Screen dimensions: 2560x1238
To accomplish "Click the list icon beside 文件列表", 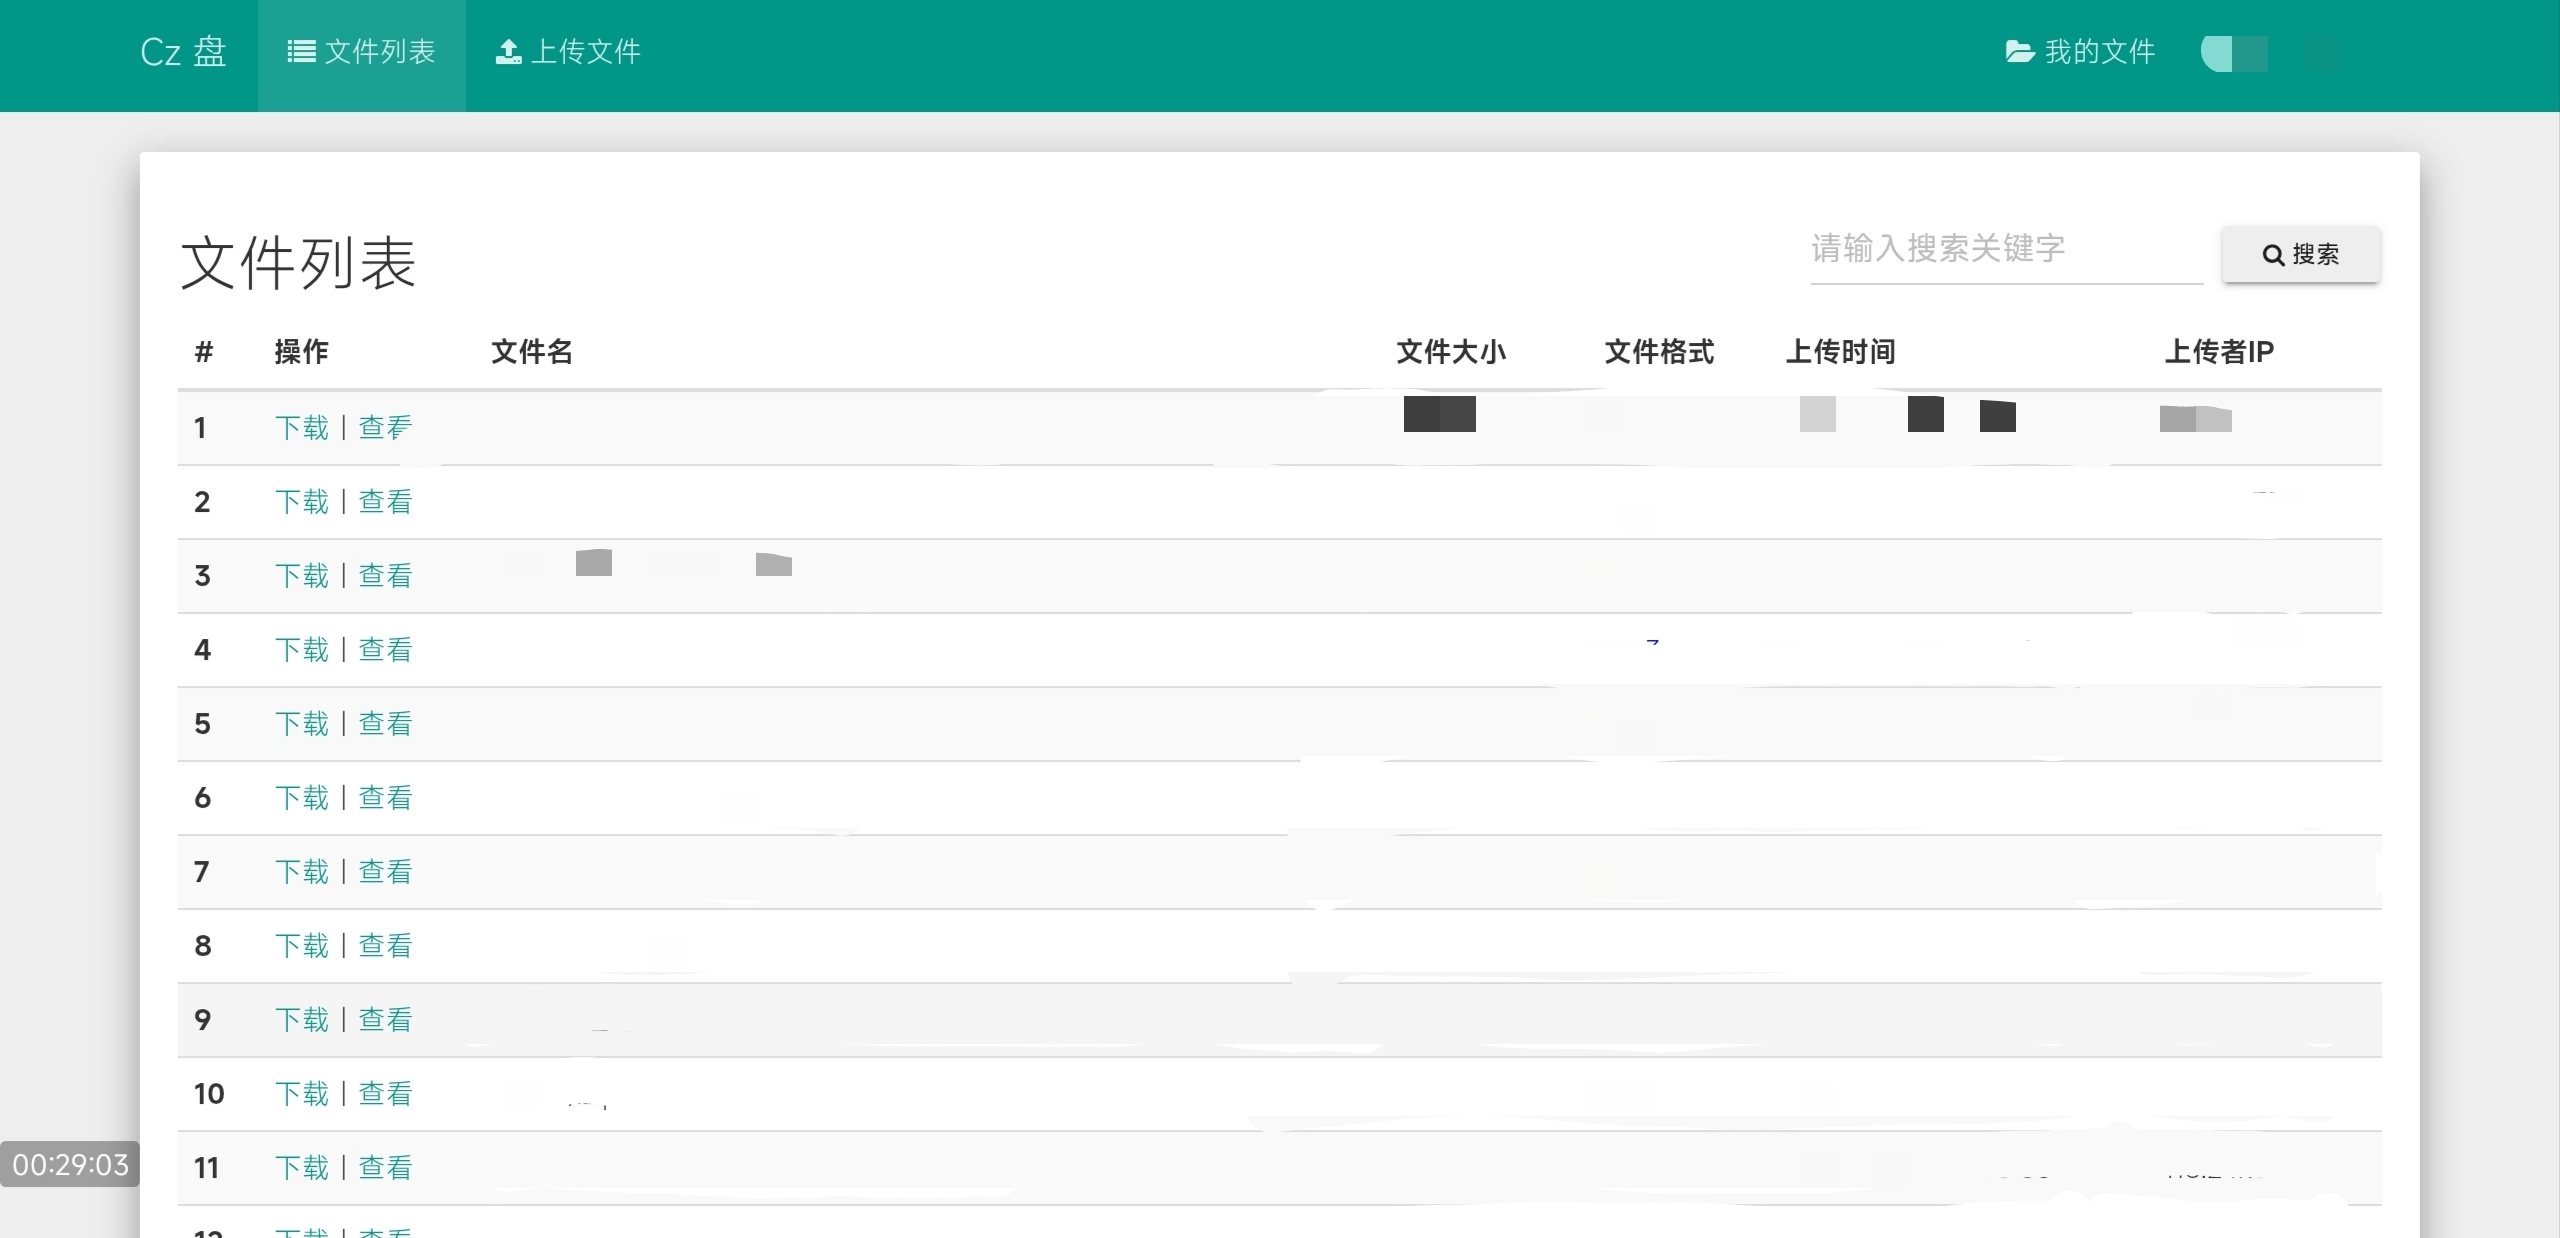I will pyautogui.click(x=301, y=51).
